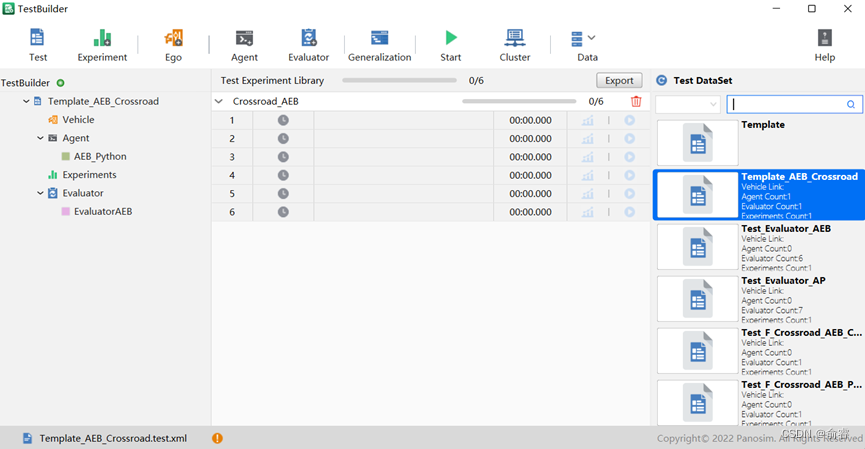
Task: Play experiment row 5
Action: click(x=629, y=194)
